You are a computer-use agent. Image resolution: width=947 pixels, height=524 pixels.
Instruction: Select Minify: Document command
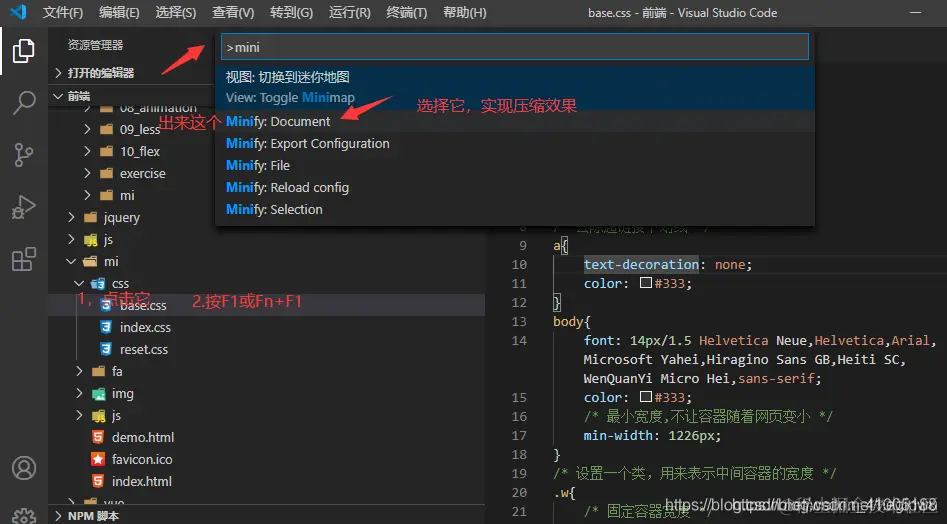[x=515, y=121]
